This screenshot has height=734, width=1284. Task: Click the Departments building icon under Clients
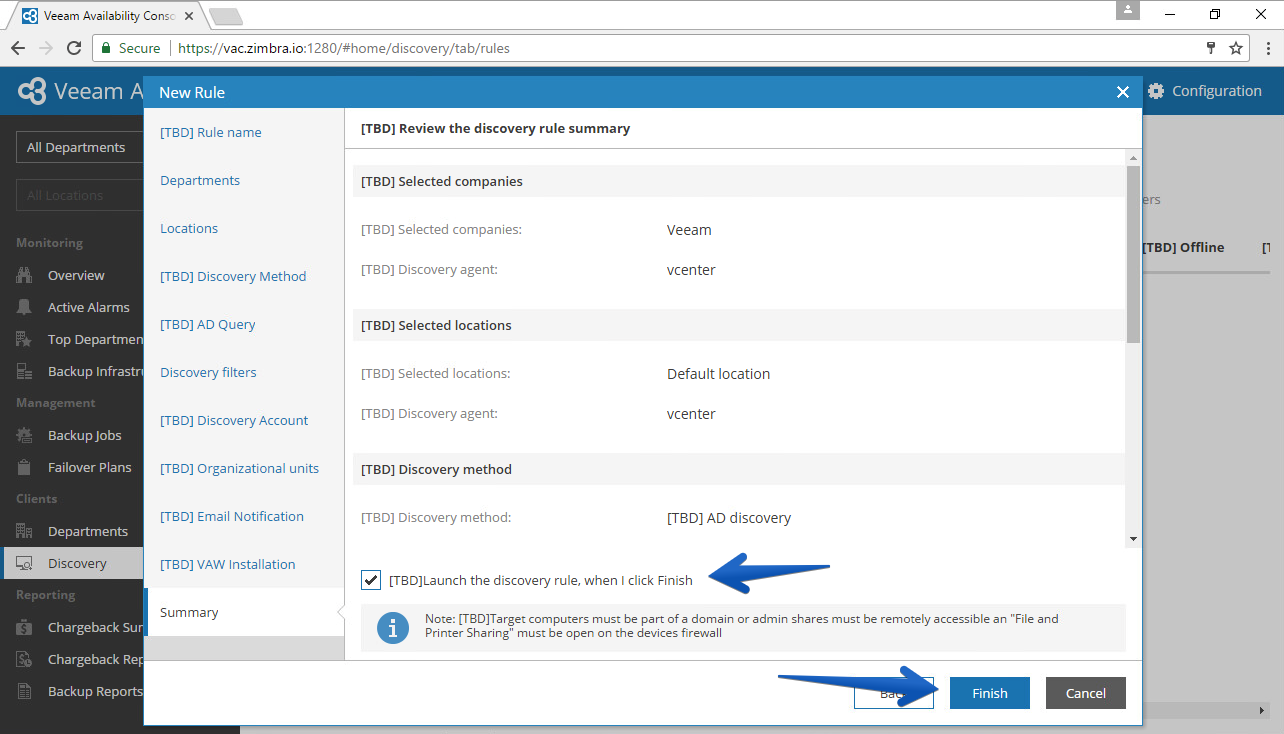coord(25,532)
